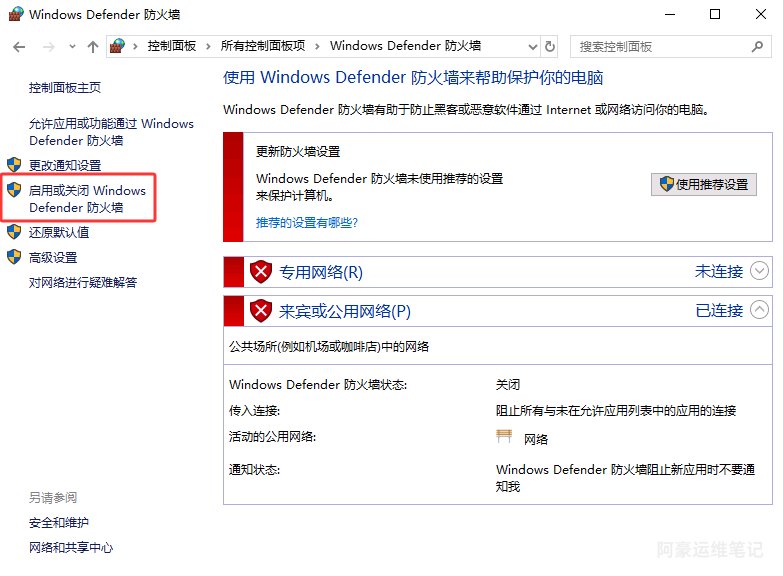Image resolution: width=783 pixels, height=576 pixels.
Task: Open the 推荐的设置有哪些? link
Action: point(306,223)
